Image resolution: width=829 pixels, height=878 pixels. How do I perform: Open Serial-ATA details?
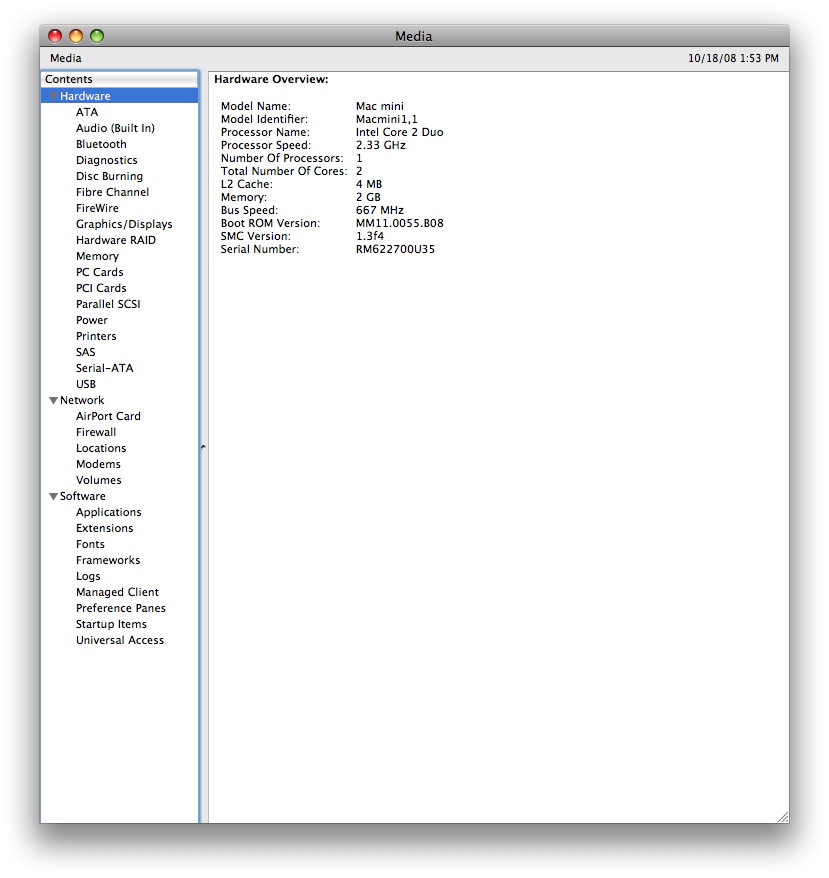104,368
